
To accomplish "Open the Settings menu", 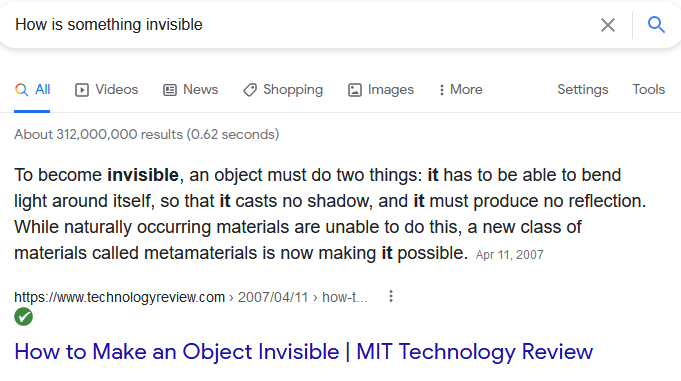I will pyautogui.click(x=582, y=89).
